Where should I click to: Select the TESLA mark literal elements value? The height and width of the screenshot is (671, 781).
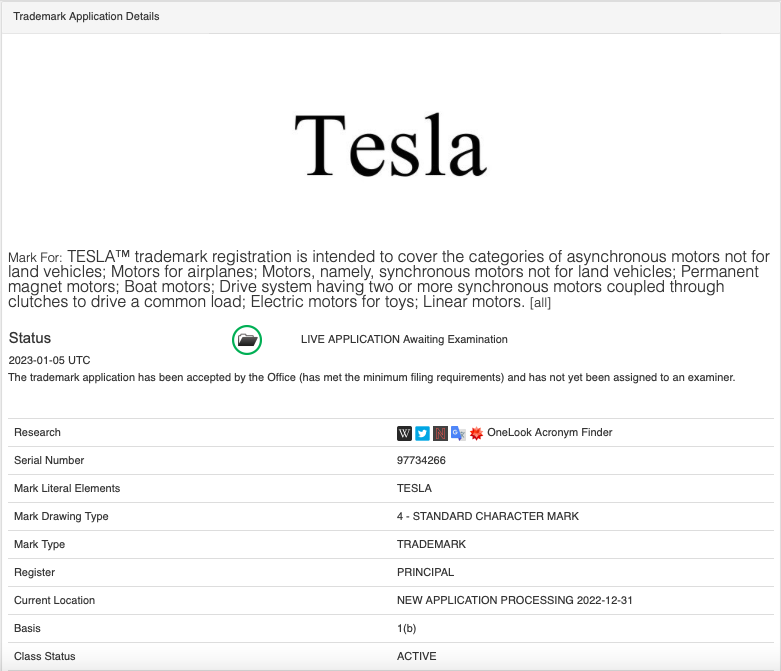pyautogui.click(x=414, y=489)
